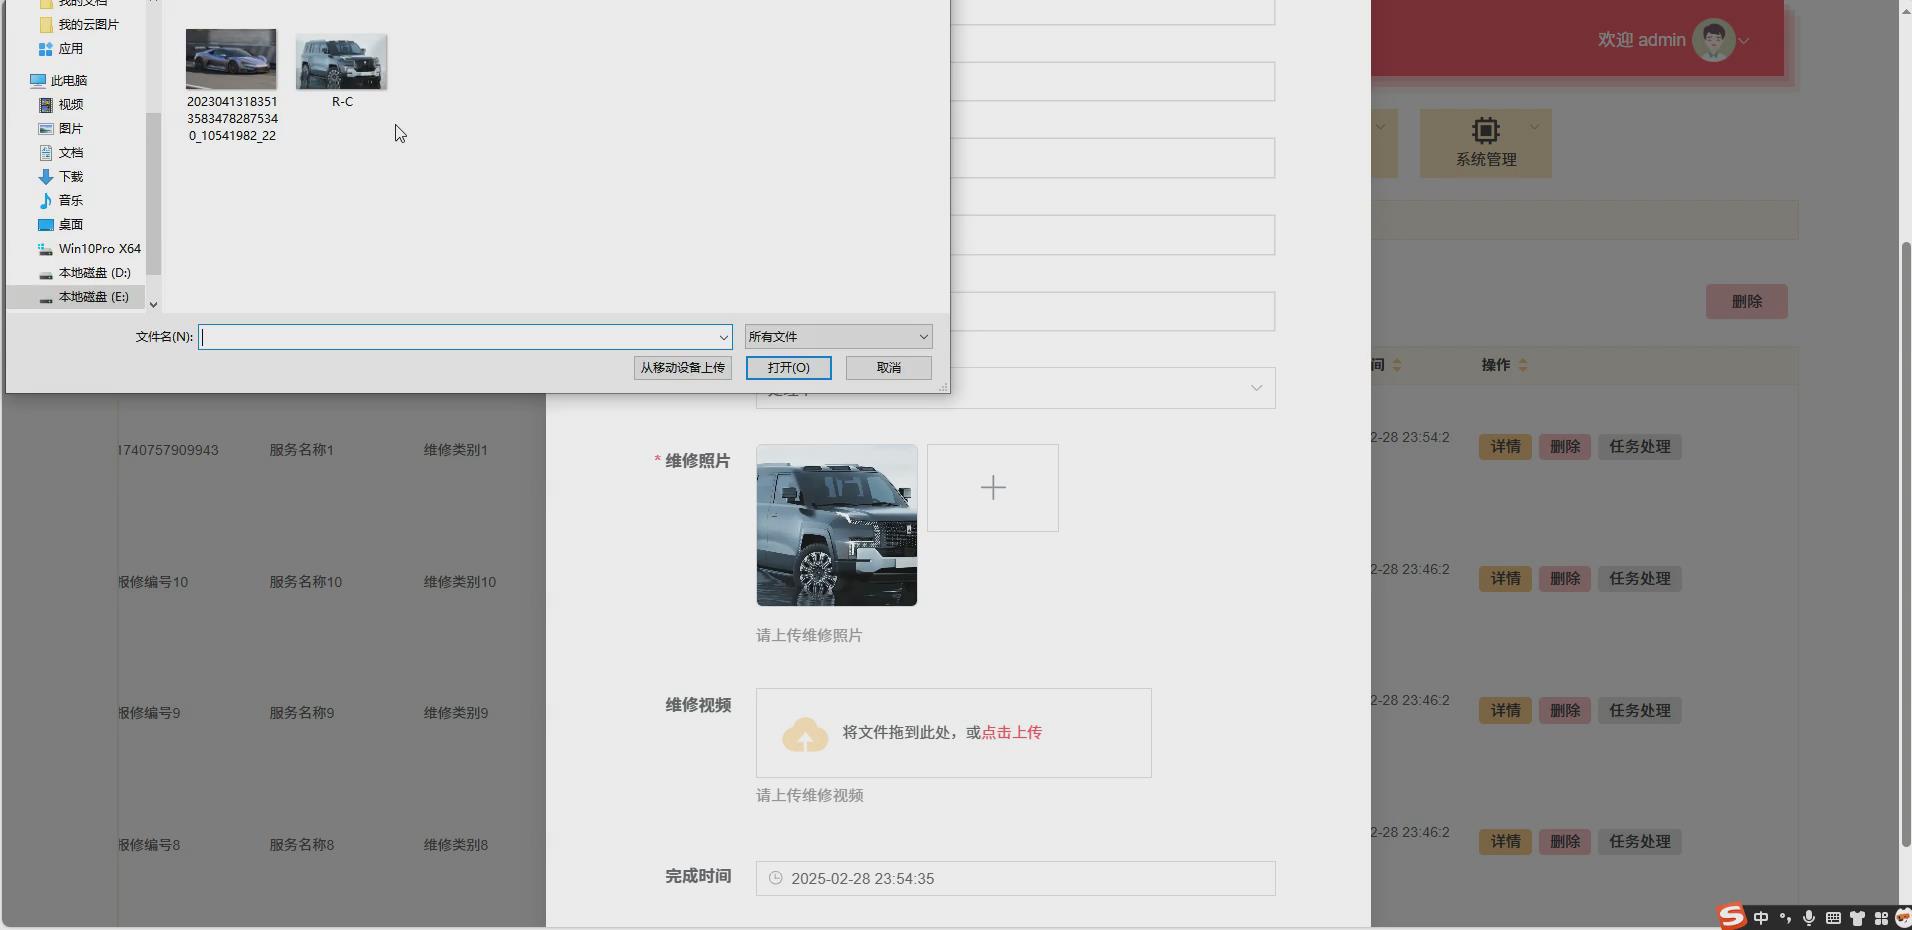Open the filename combo box dropdown
Image resolution: width=1912 pixels, height=930 pixels.
click(722, 336)
